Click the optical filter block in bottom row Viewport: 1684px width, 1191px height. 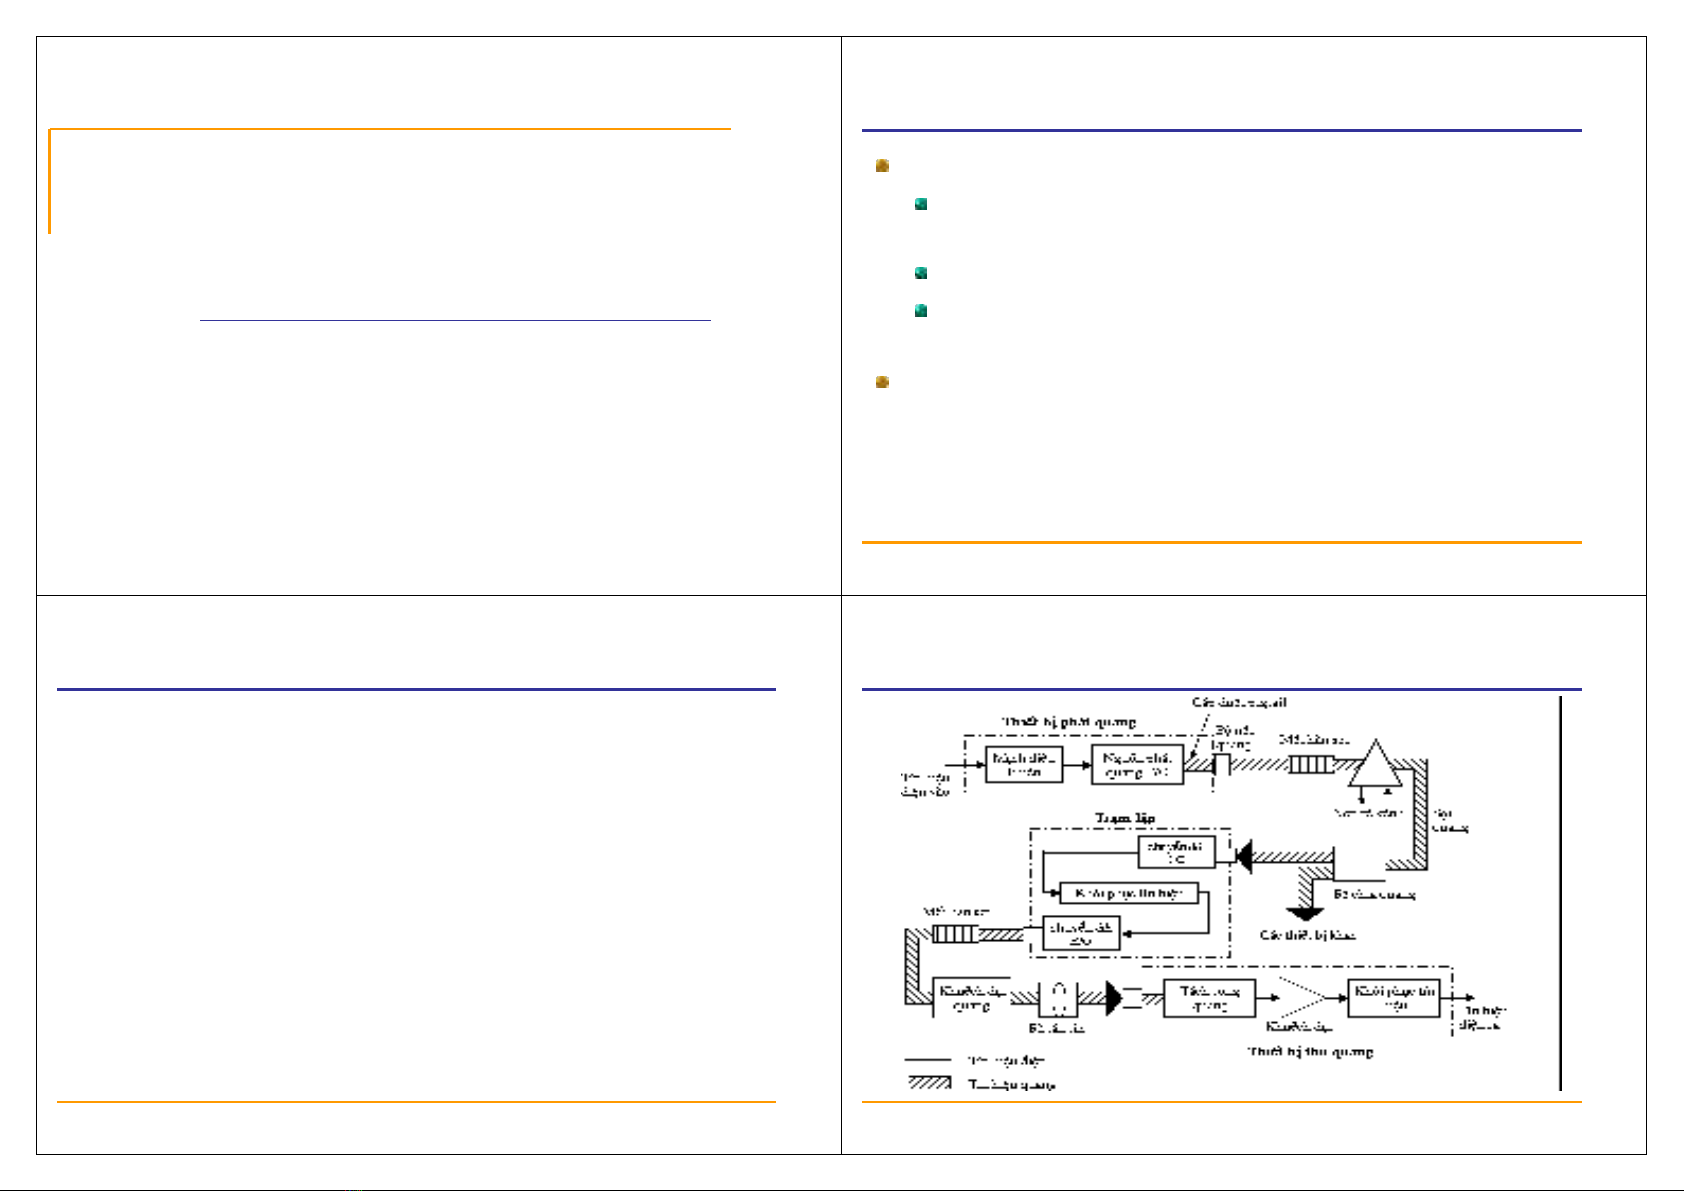pos(1058,998)
